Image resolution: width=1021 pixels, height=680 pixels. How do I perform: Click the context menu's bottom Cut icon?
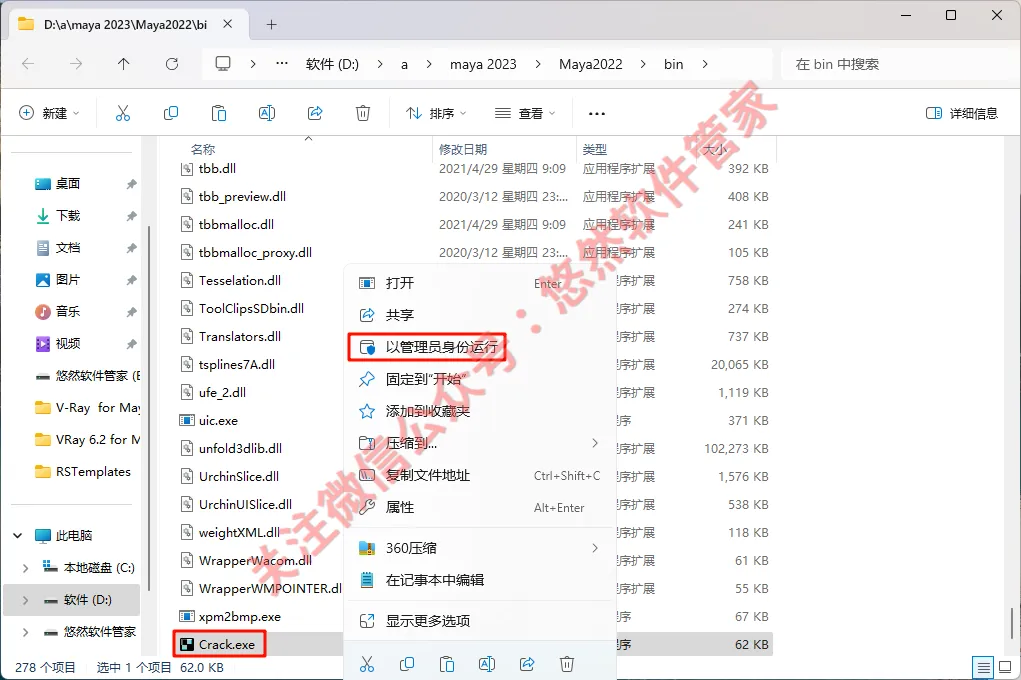pos(367,664)
